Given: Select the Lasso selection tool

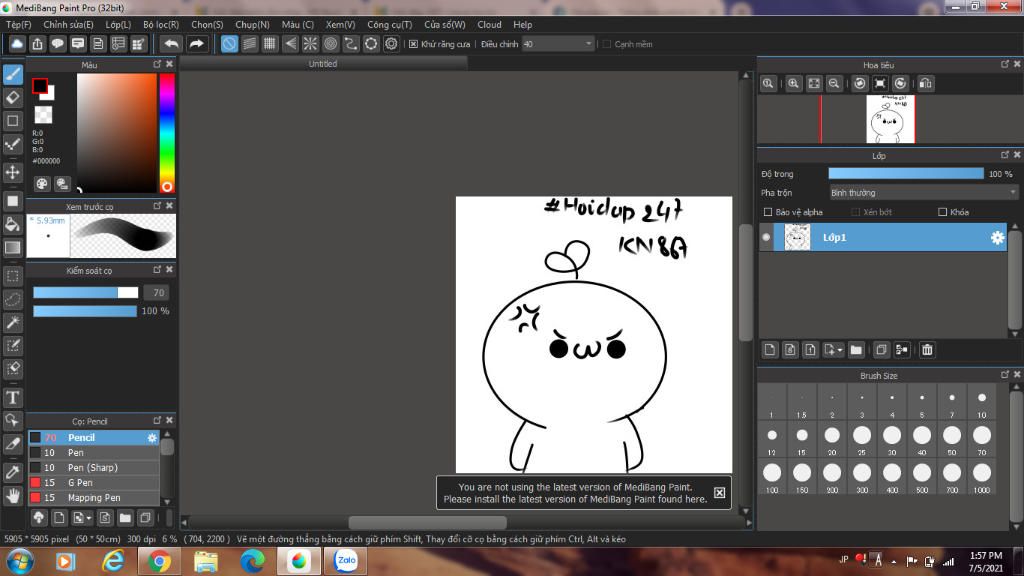Looking at the screenshot, I should [13, 299].
